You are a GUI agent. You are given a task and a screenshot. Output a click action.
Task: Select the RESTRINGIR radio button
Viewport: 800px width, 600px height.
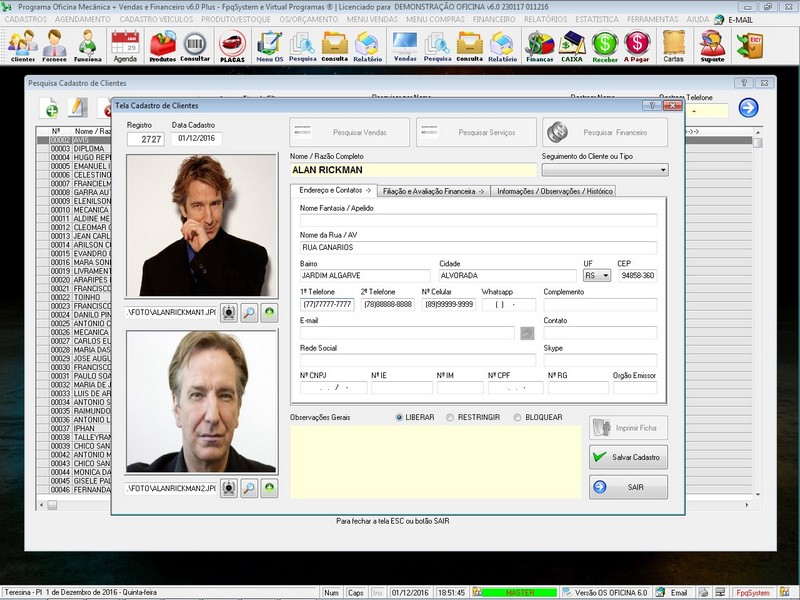click(449, 417)
